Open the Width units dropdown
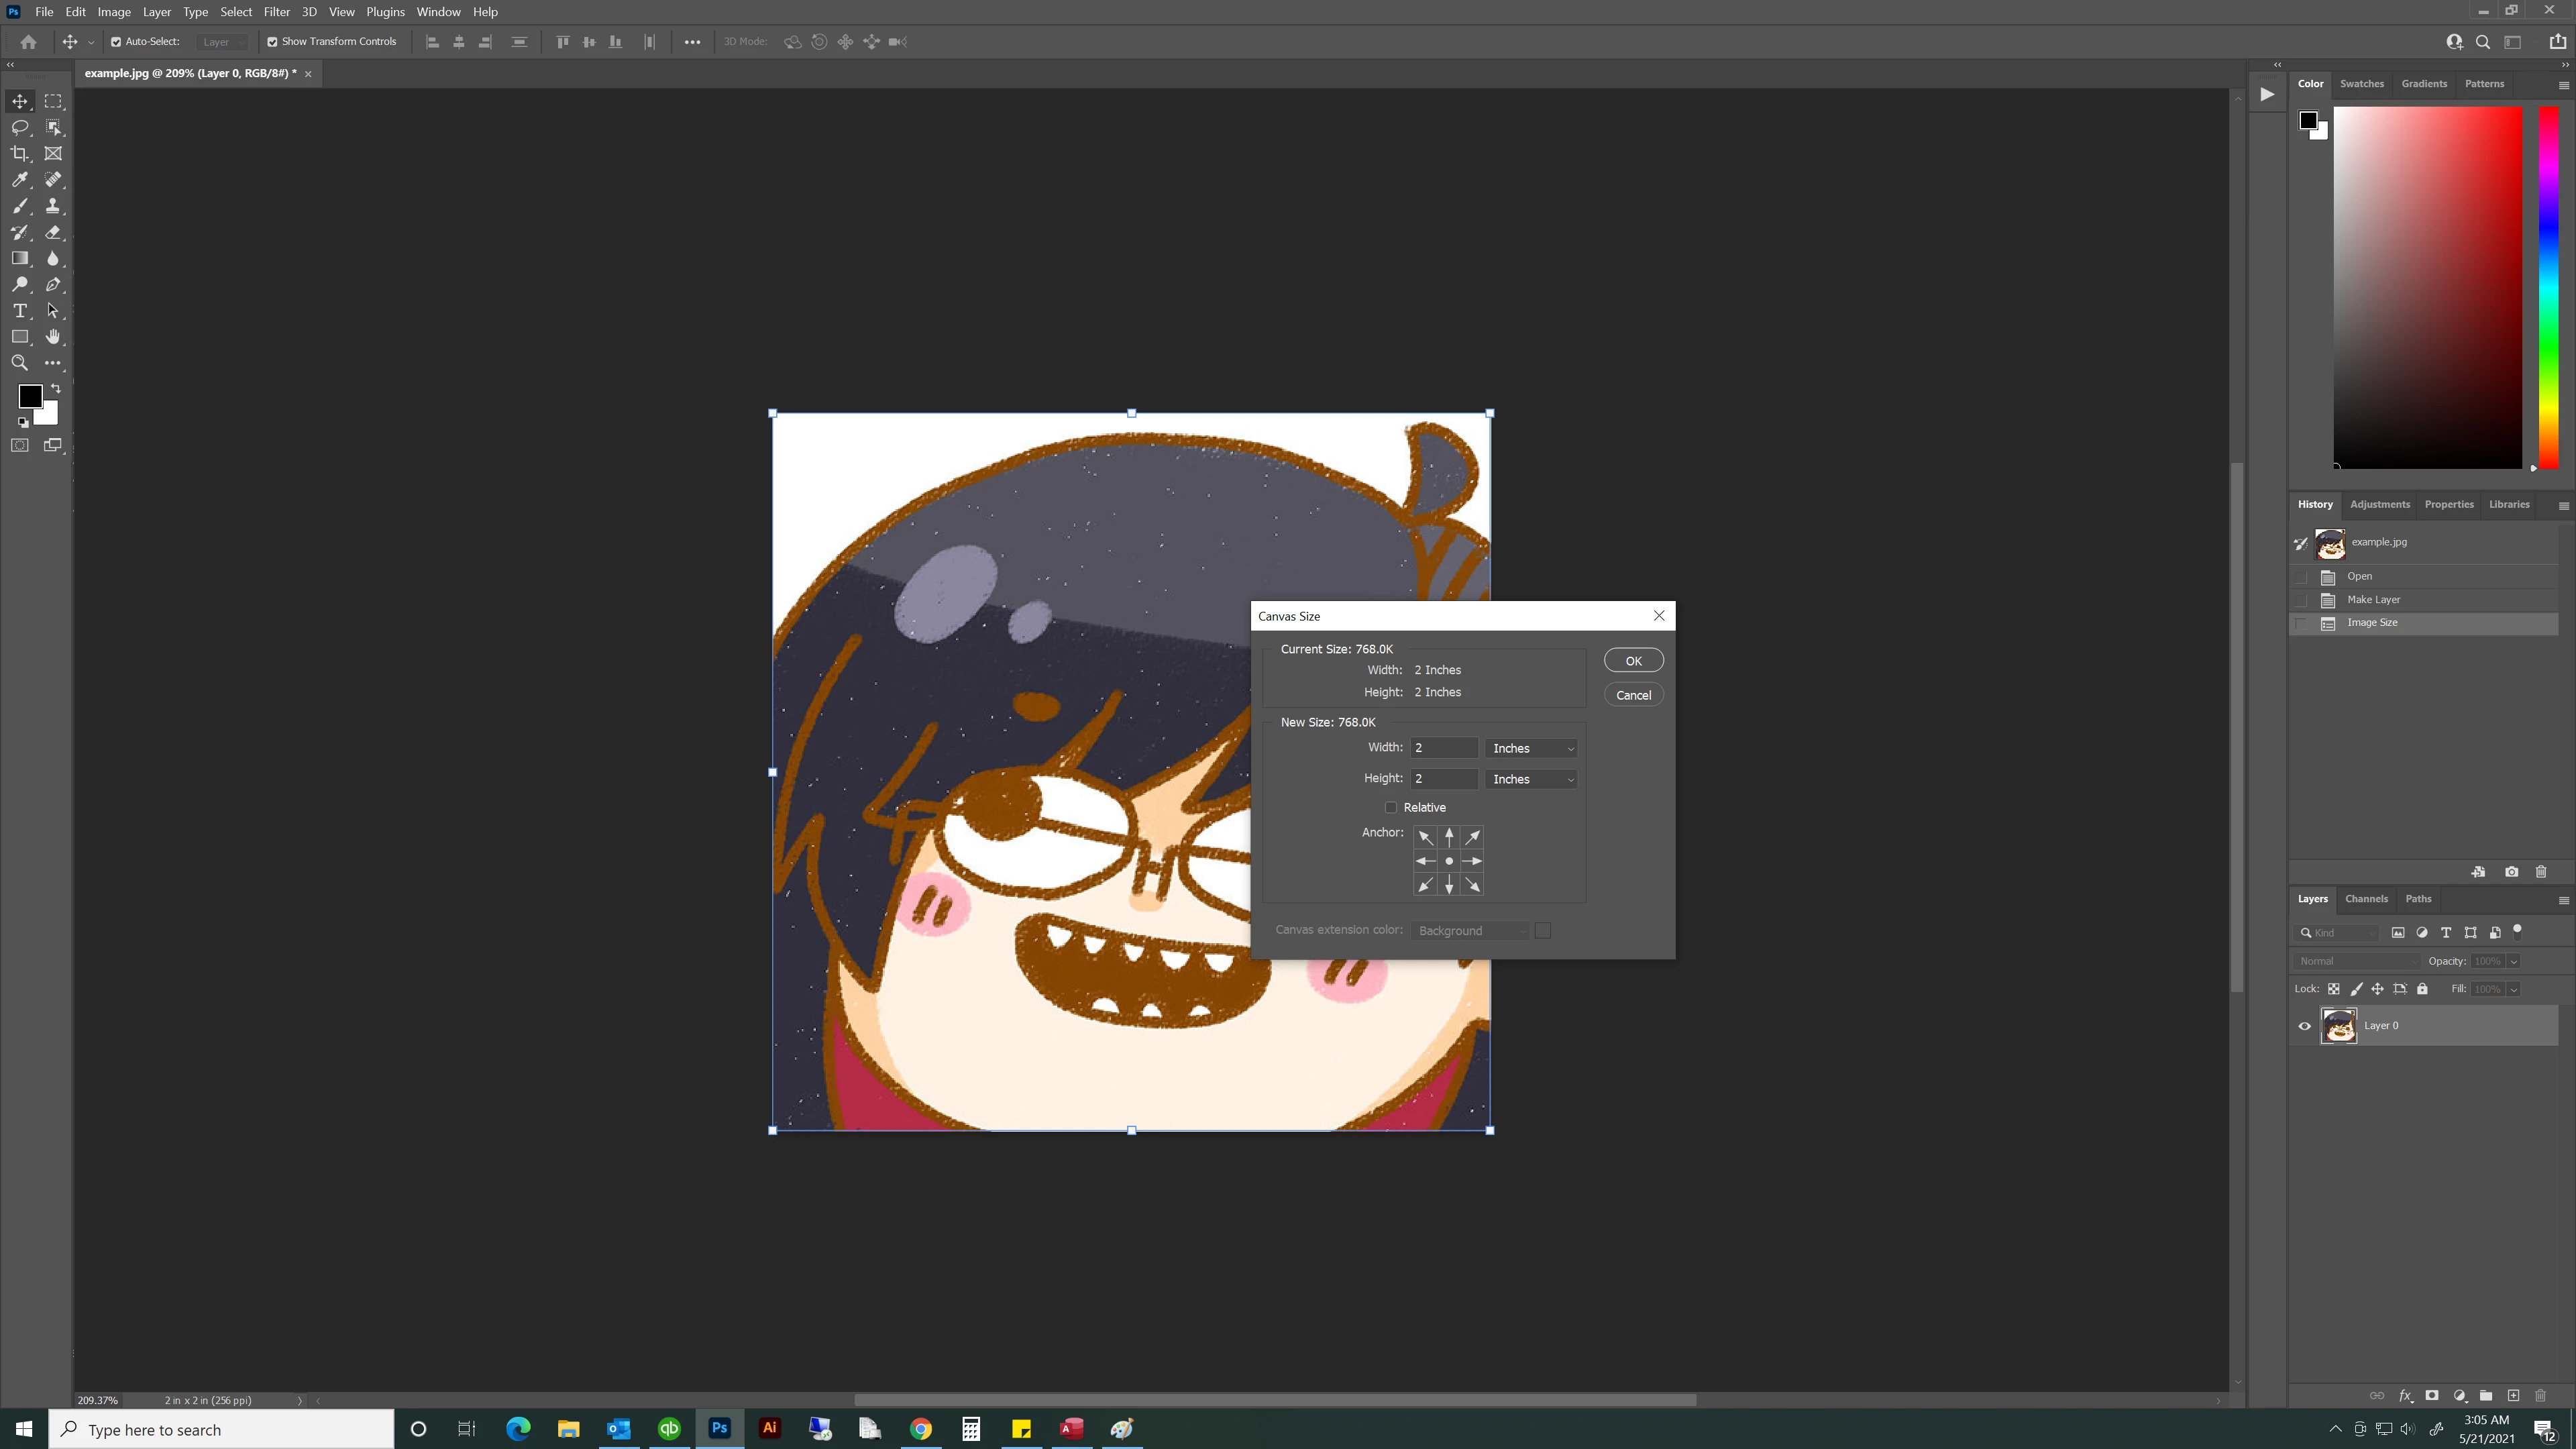Screen dimensions: 2576x1449 point(1531,748)
